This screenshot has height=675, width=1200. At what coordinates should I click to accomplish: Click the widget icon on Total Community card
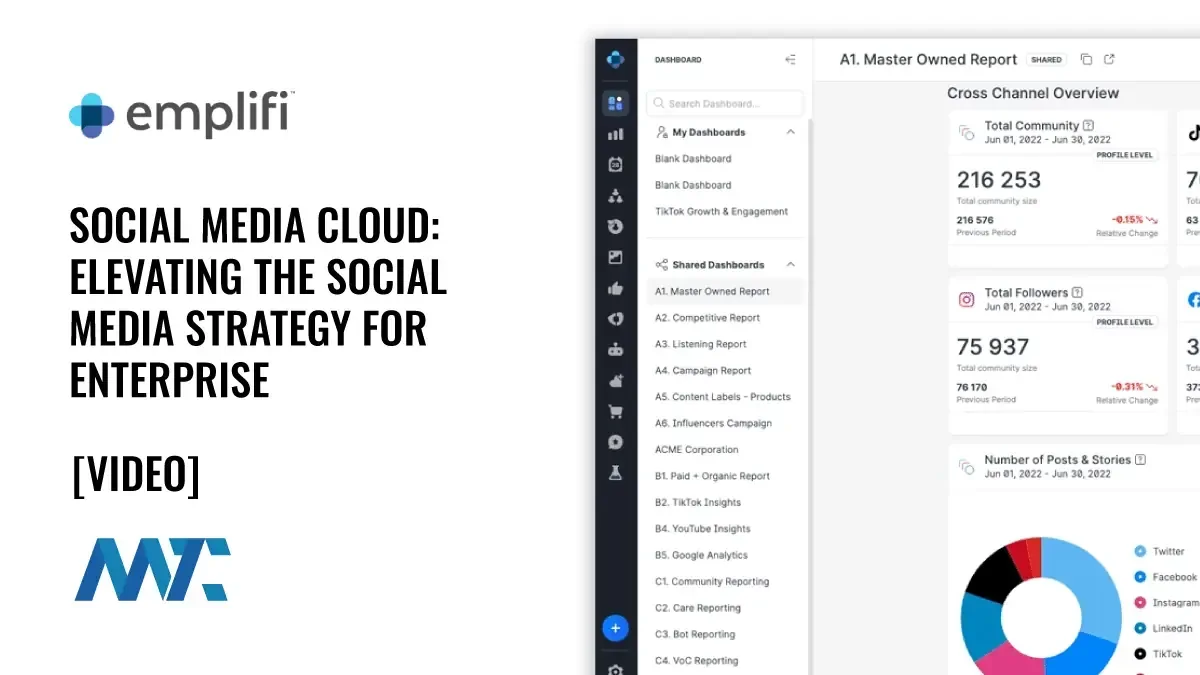pos(967,133)
